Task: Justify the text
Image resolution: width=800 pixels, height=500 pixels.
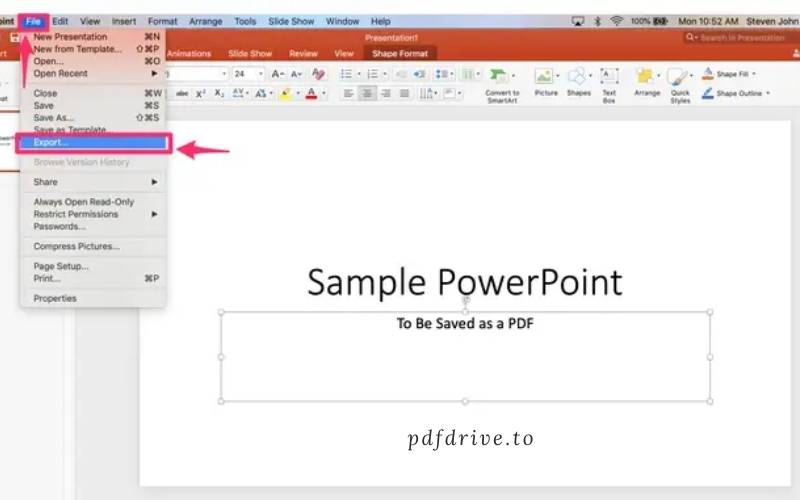Action: [x=405, y=93]
